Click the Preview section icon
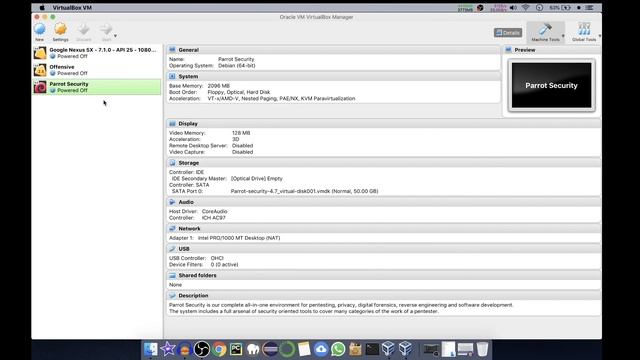Image resolution: width=640 pixels, height=360 pixels. click(x=509, y=50)
